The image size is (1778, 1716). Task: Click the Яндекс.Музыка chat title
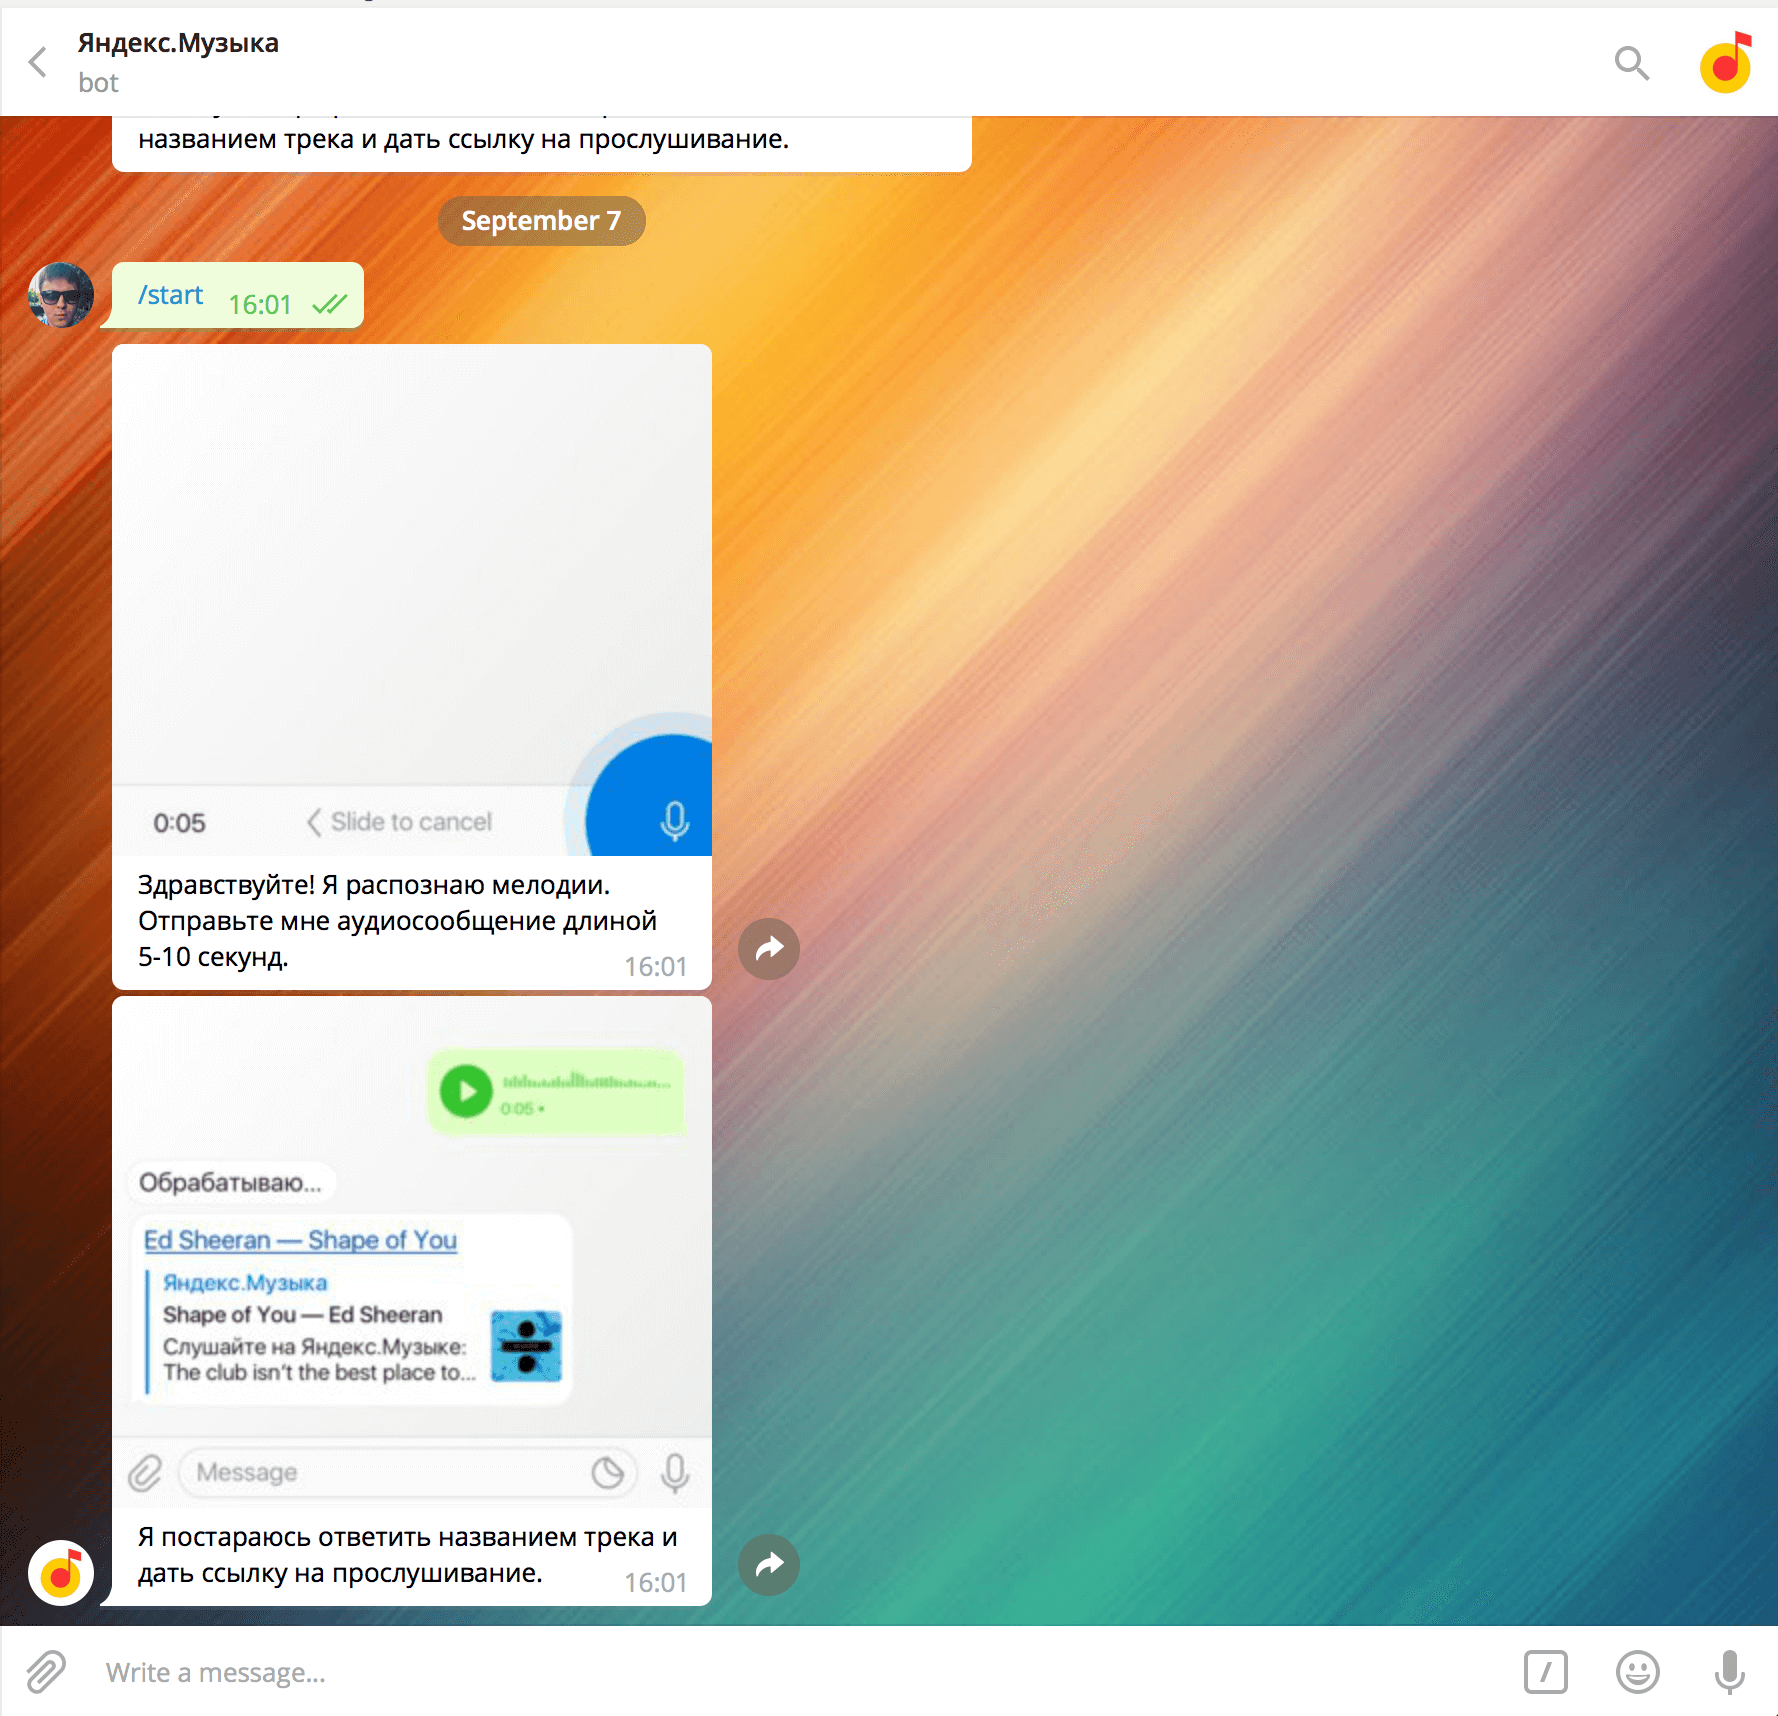(x=178, y=43)
